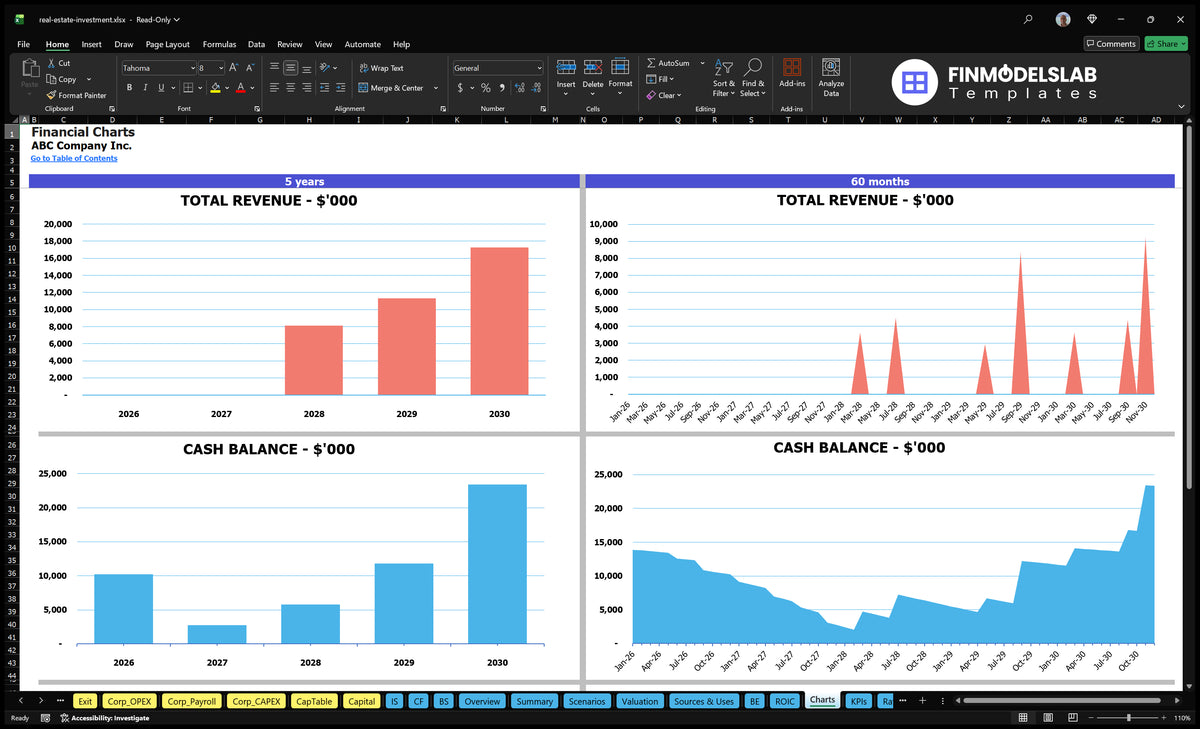The height and width of the screenshot is (729, 1200).
Task: Apply Comma Style format
Action: [501, 88]
